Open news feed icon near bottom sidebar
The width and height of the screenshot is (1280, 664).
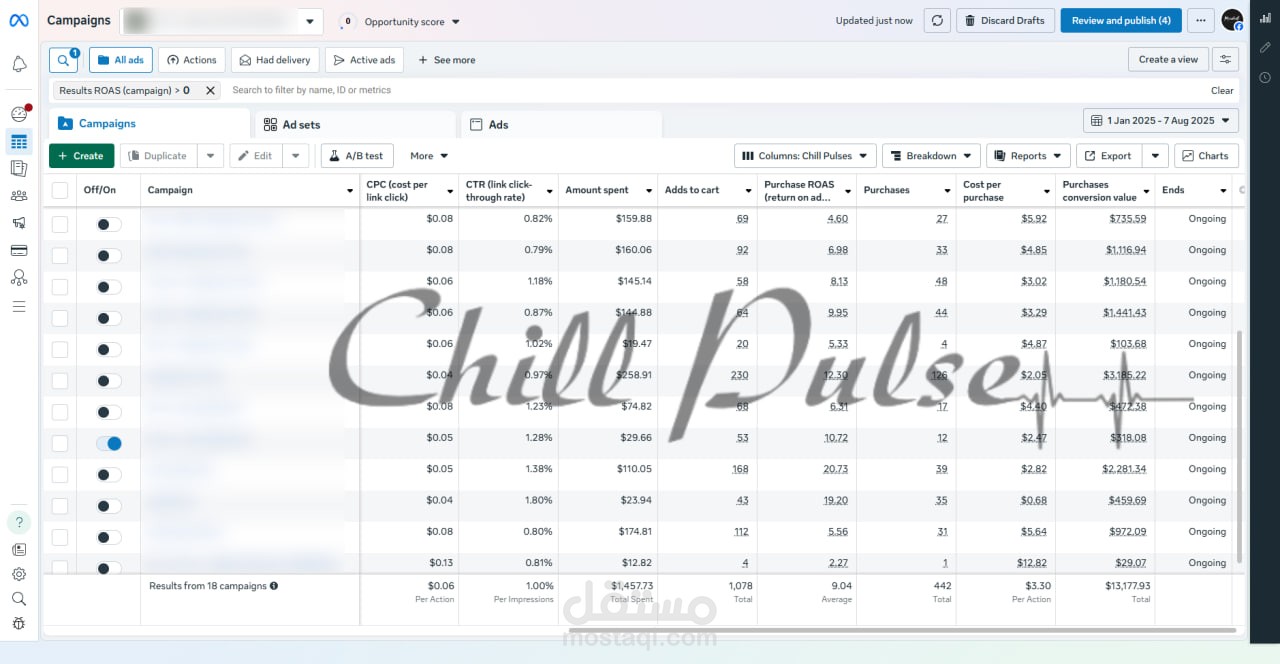point(19,549)
